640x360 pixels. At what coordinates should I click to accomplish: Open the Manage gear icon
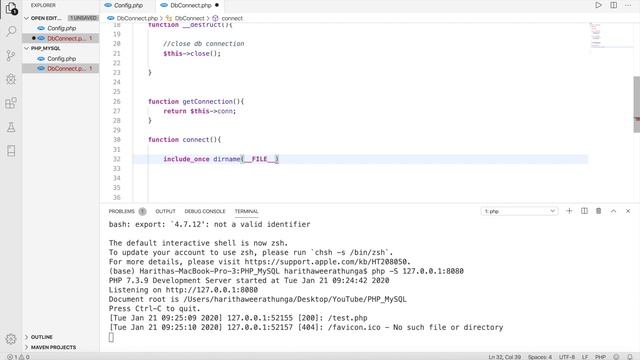click(x=11, y=339)
